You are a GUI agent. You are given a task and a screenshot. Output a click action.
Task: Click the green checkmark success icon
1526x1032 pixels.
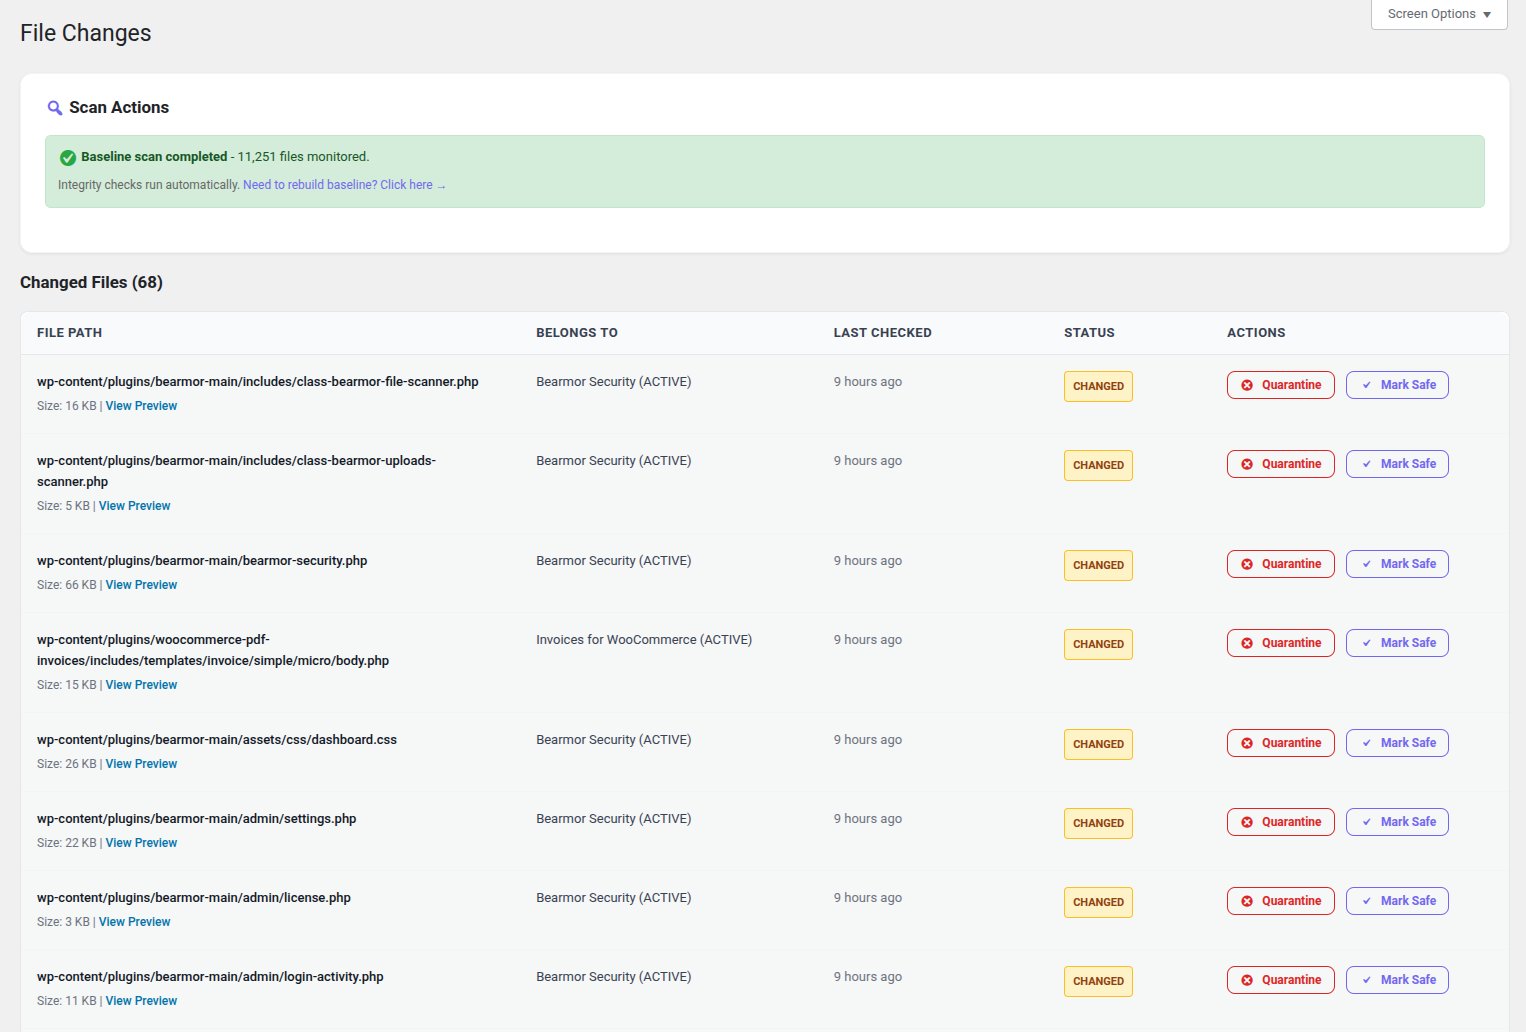(68, 157)
